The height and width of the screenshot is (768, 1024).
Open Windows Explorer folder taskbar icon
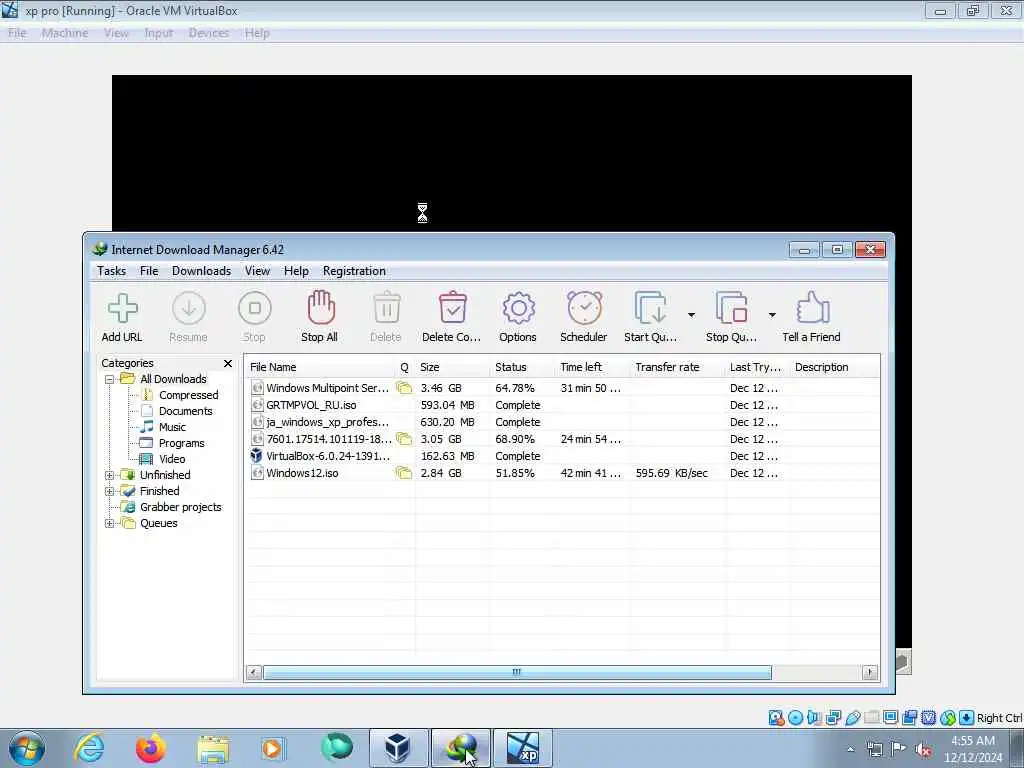(x=213, y=748)
